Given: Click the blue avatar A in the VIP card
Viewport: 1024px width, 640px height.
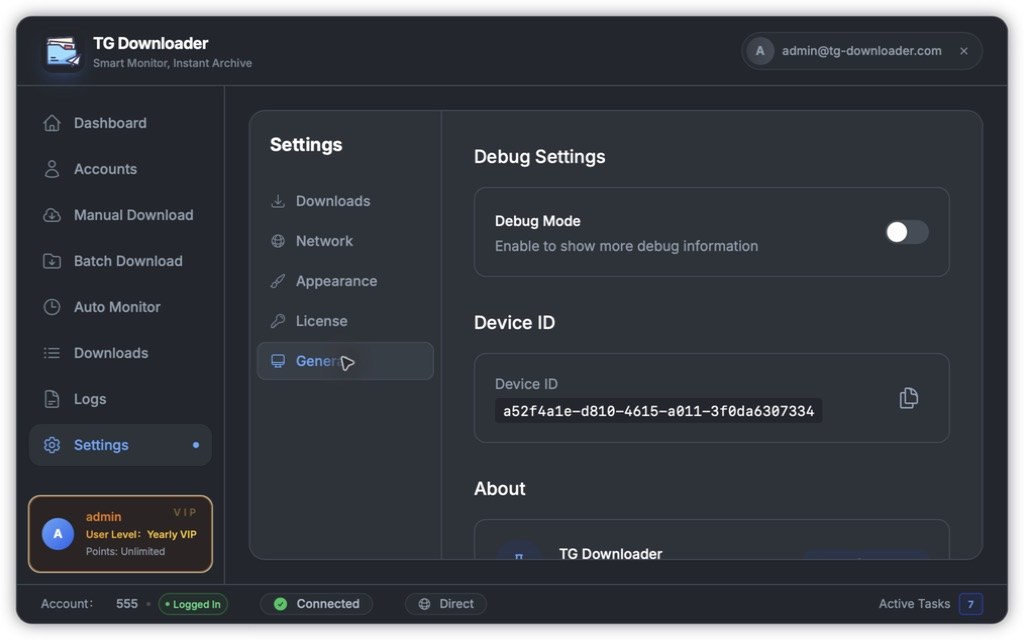Looking at the screenshot, I should pos(58,534).
